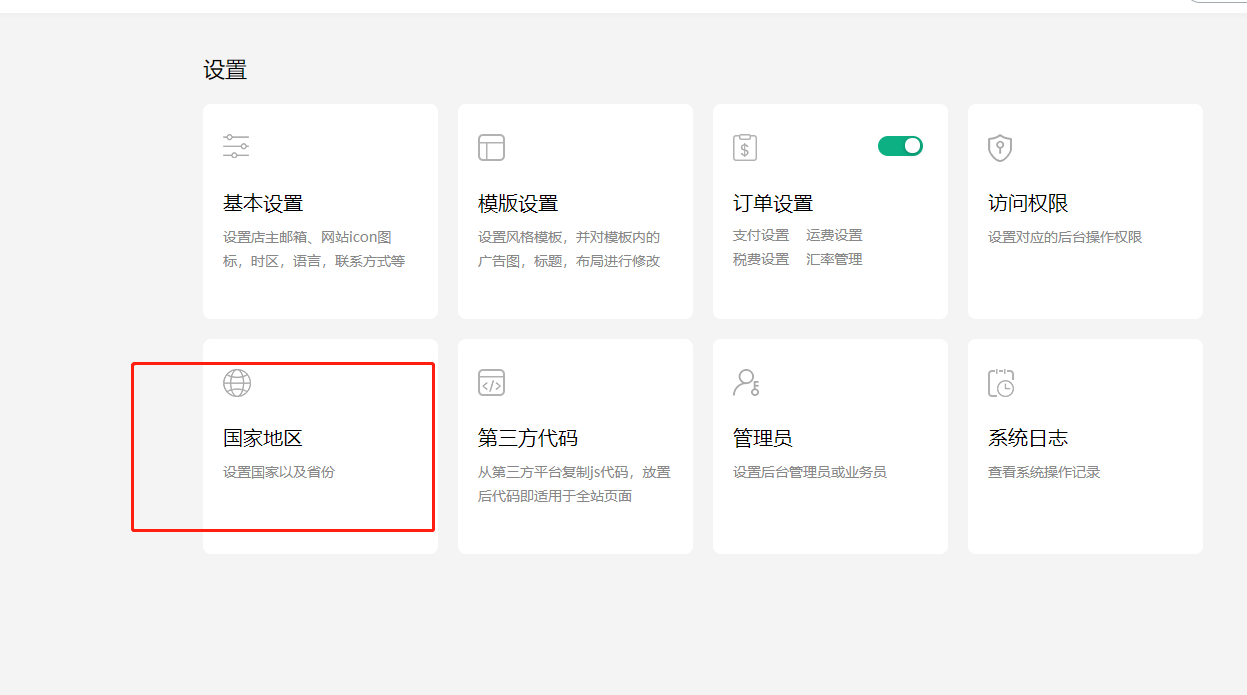Click the Order Settings clipboard dollar icon
This screenshot has height=695, width=1247.
click(745, 147)
